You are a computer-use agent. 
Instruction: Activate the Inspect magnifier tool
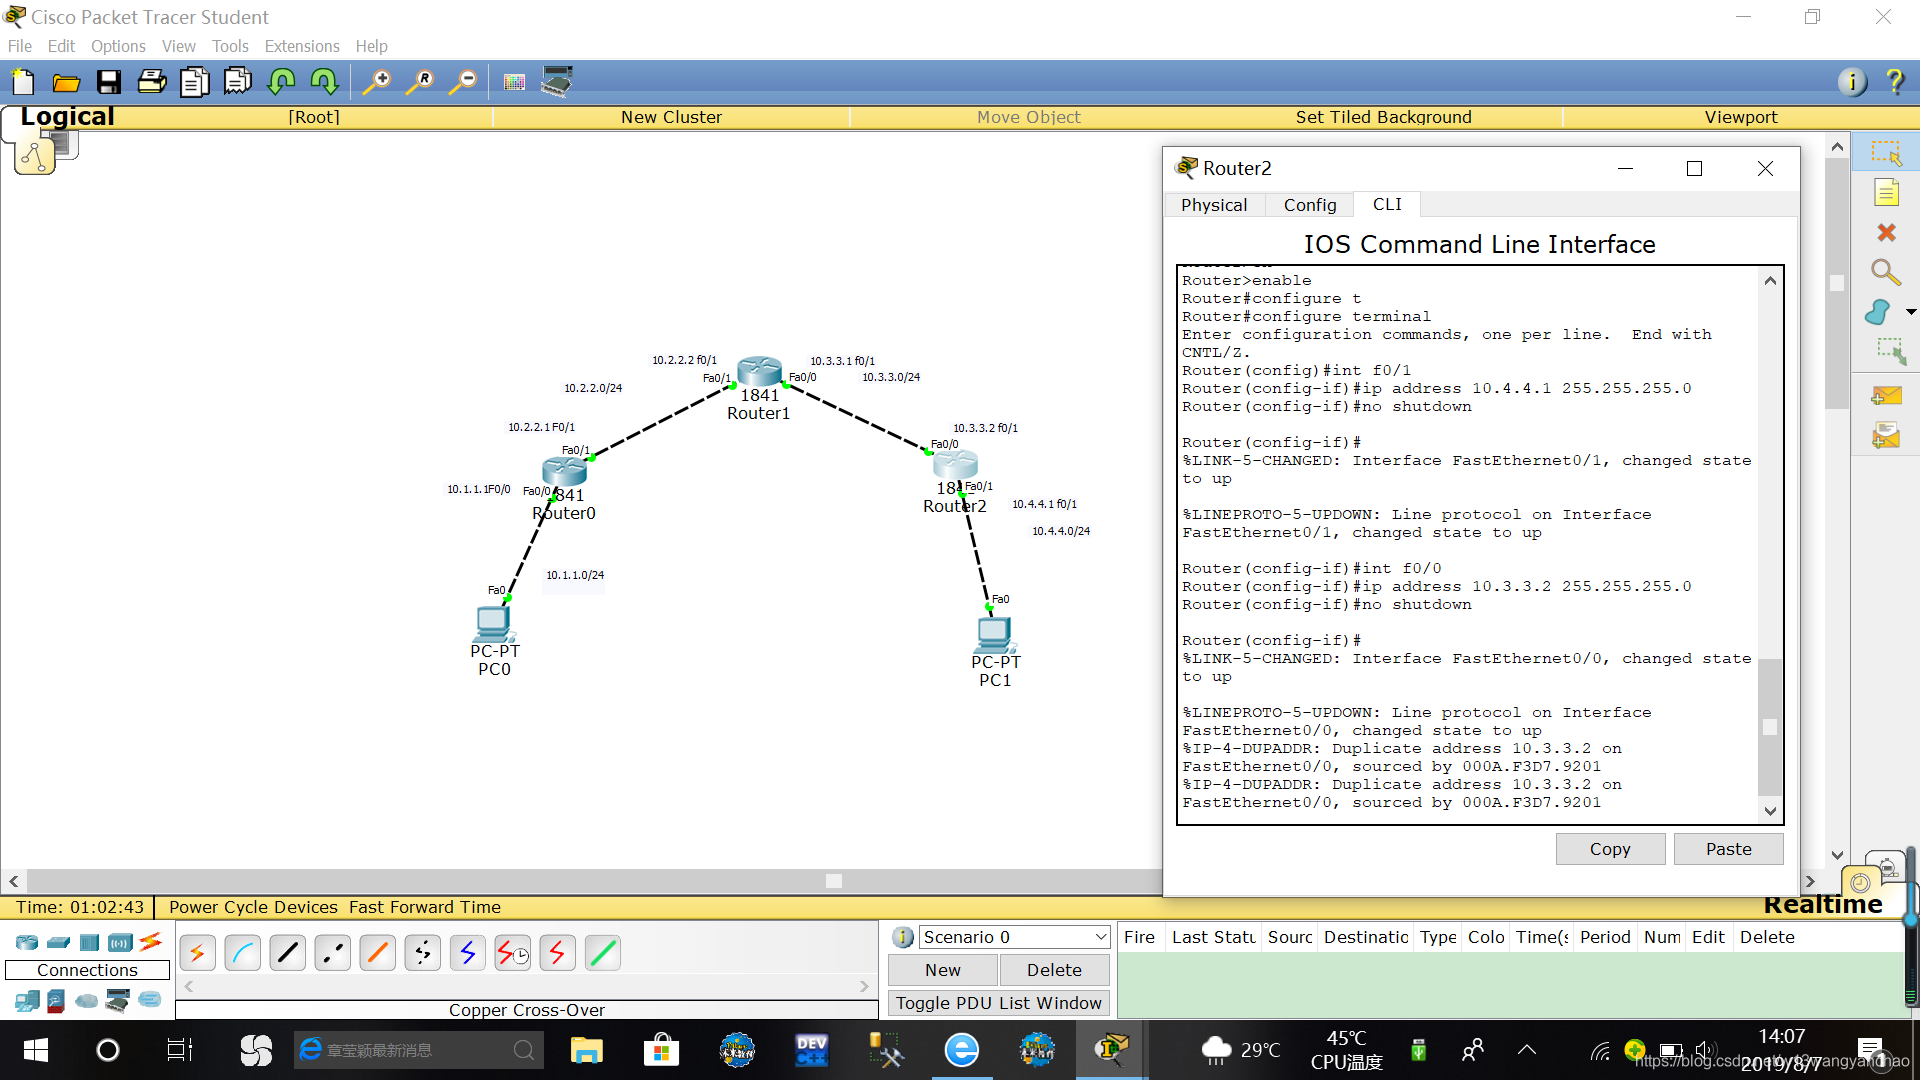tap(1885, 273)
